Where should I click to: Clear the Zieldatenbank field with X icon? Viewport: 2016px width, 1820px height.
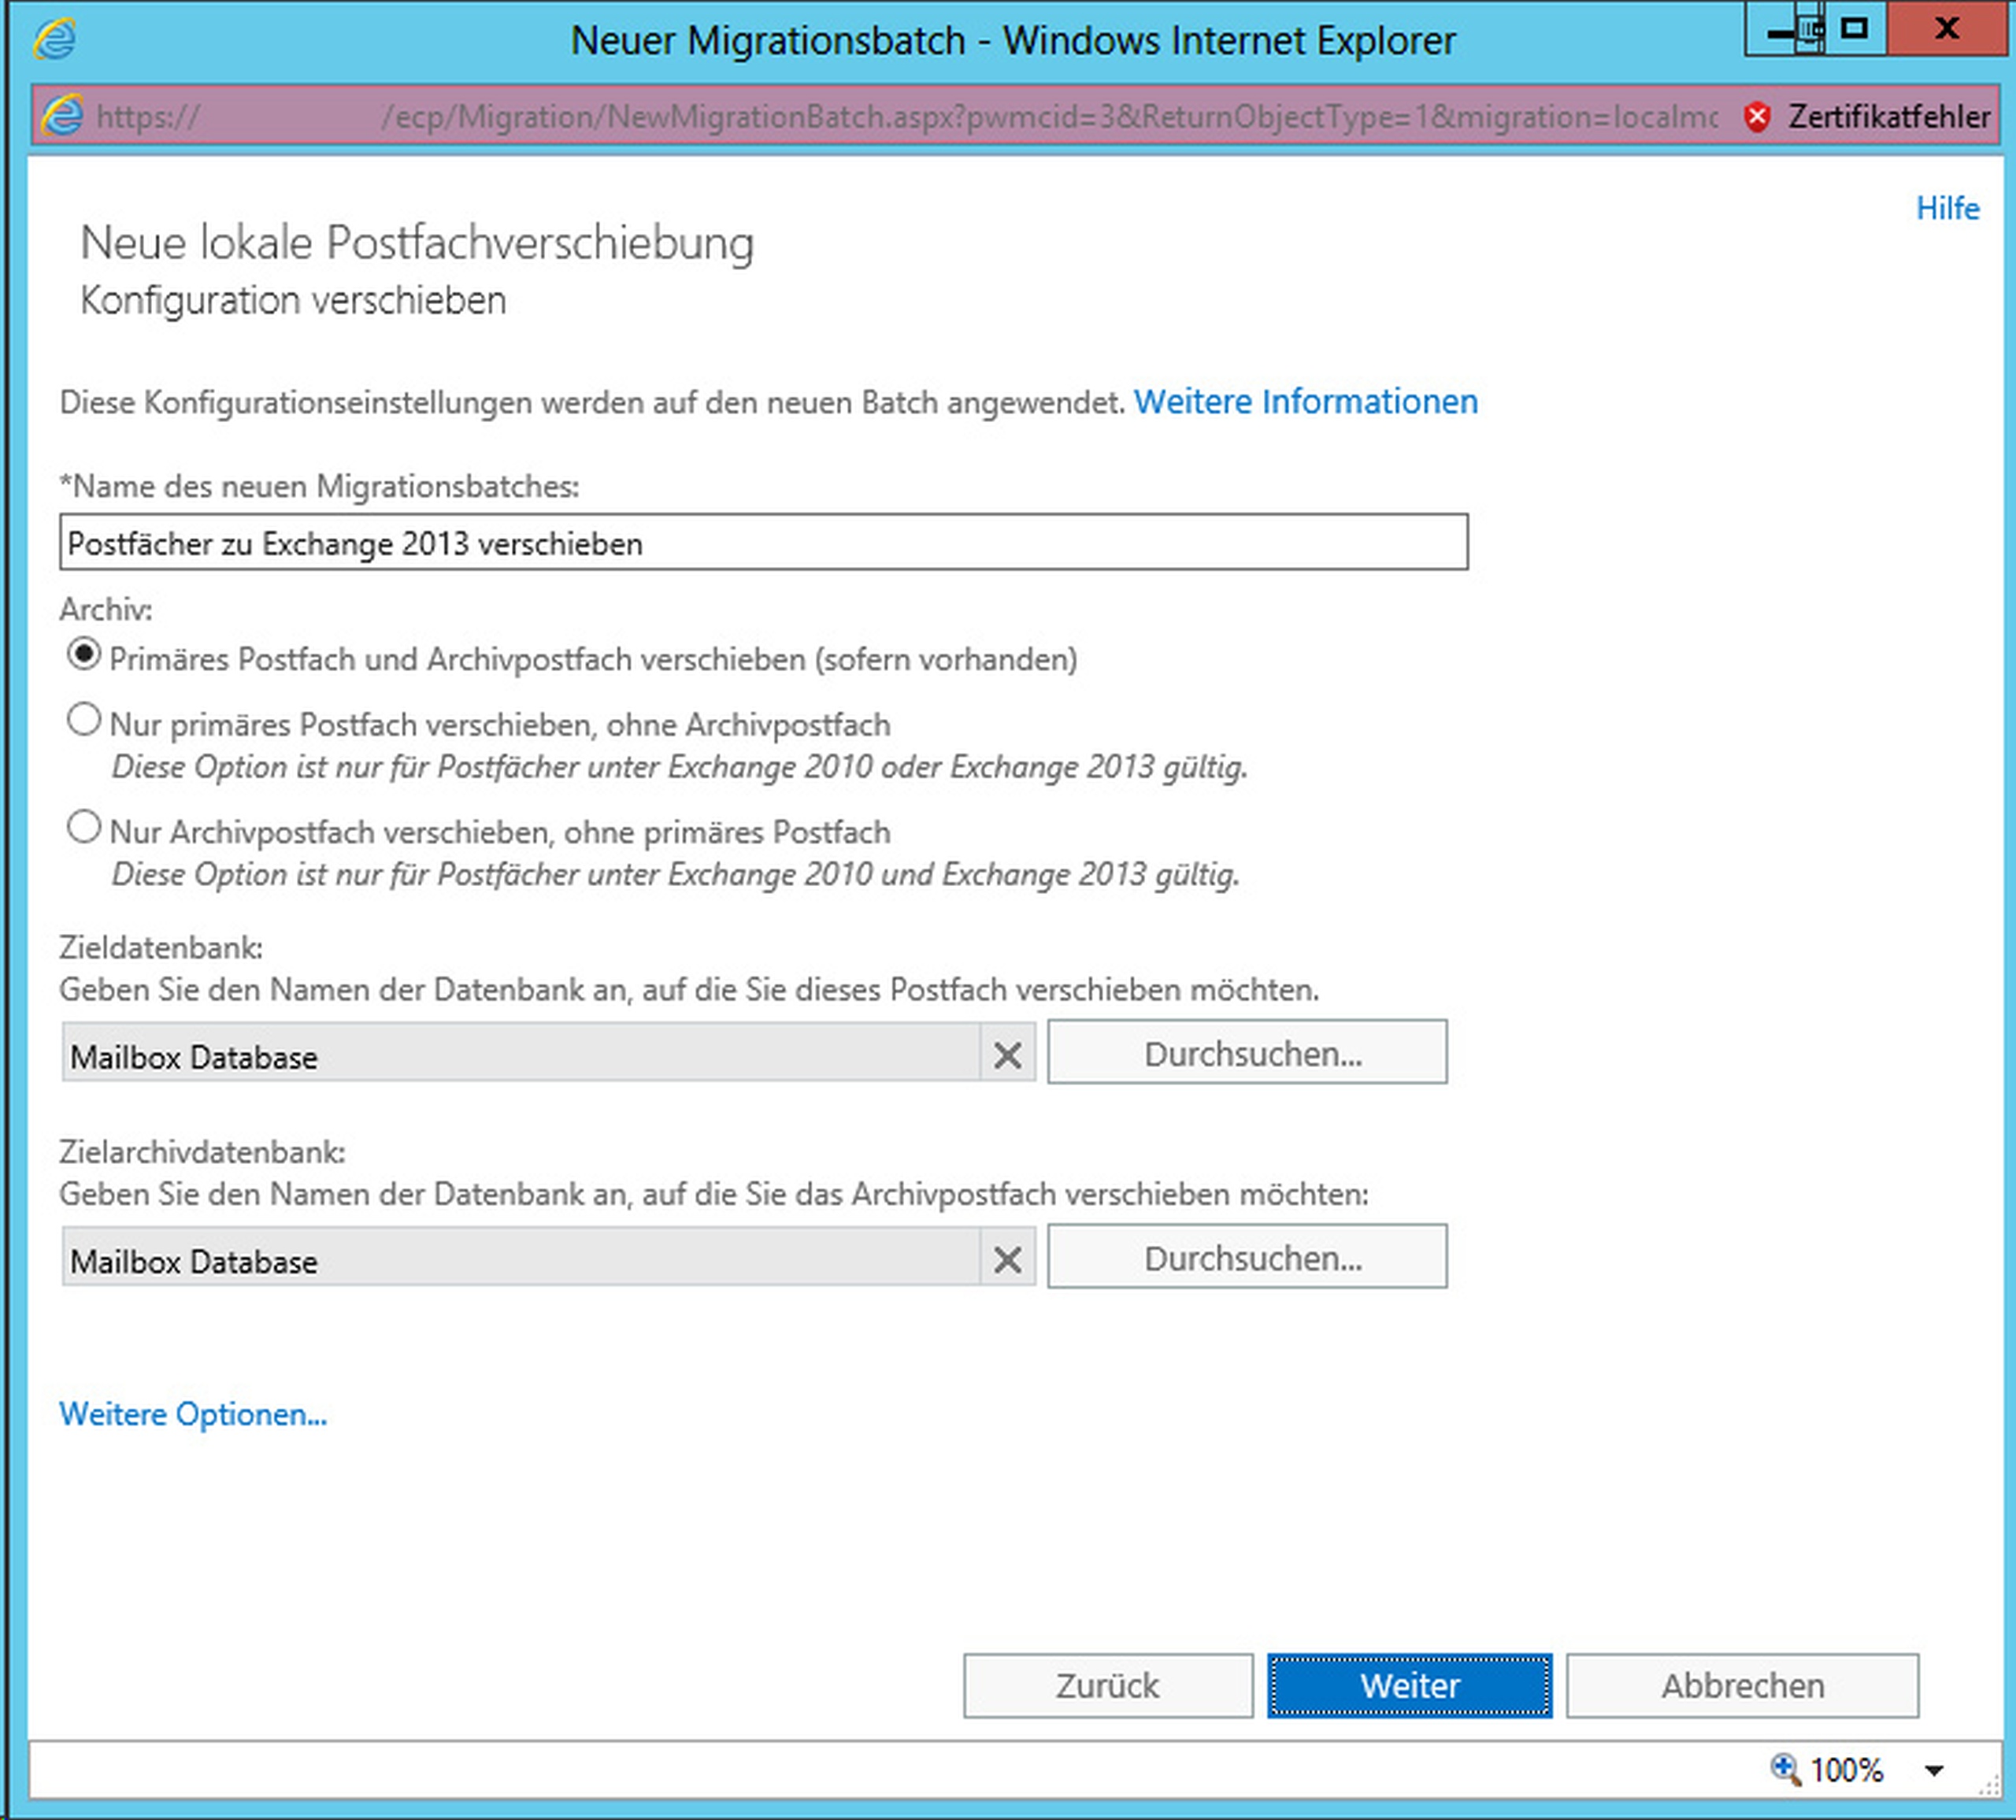pos(1007,1055)
